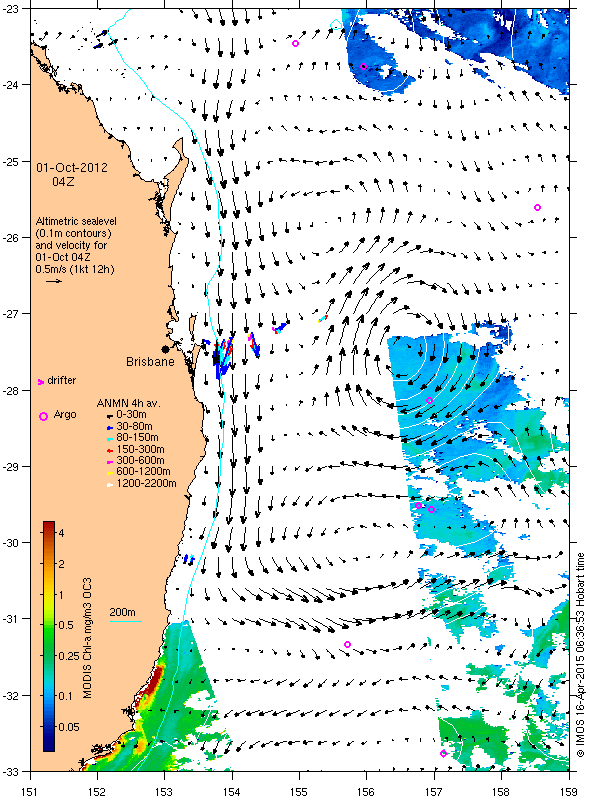Click the drifter legend label

62,381
